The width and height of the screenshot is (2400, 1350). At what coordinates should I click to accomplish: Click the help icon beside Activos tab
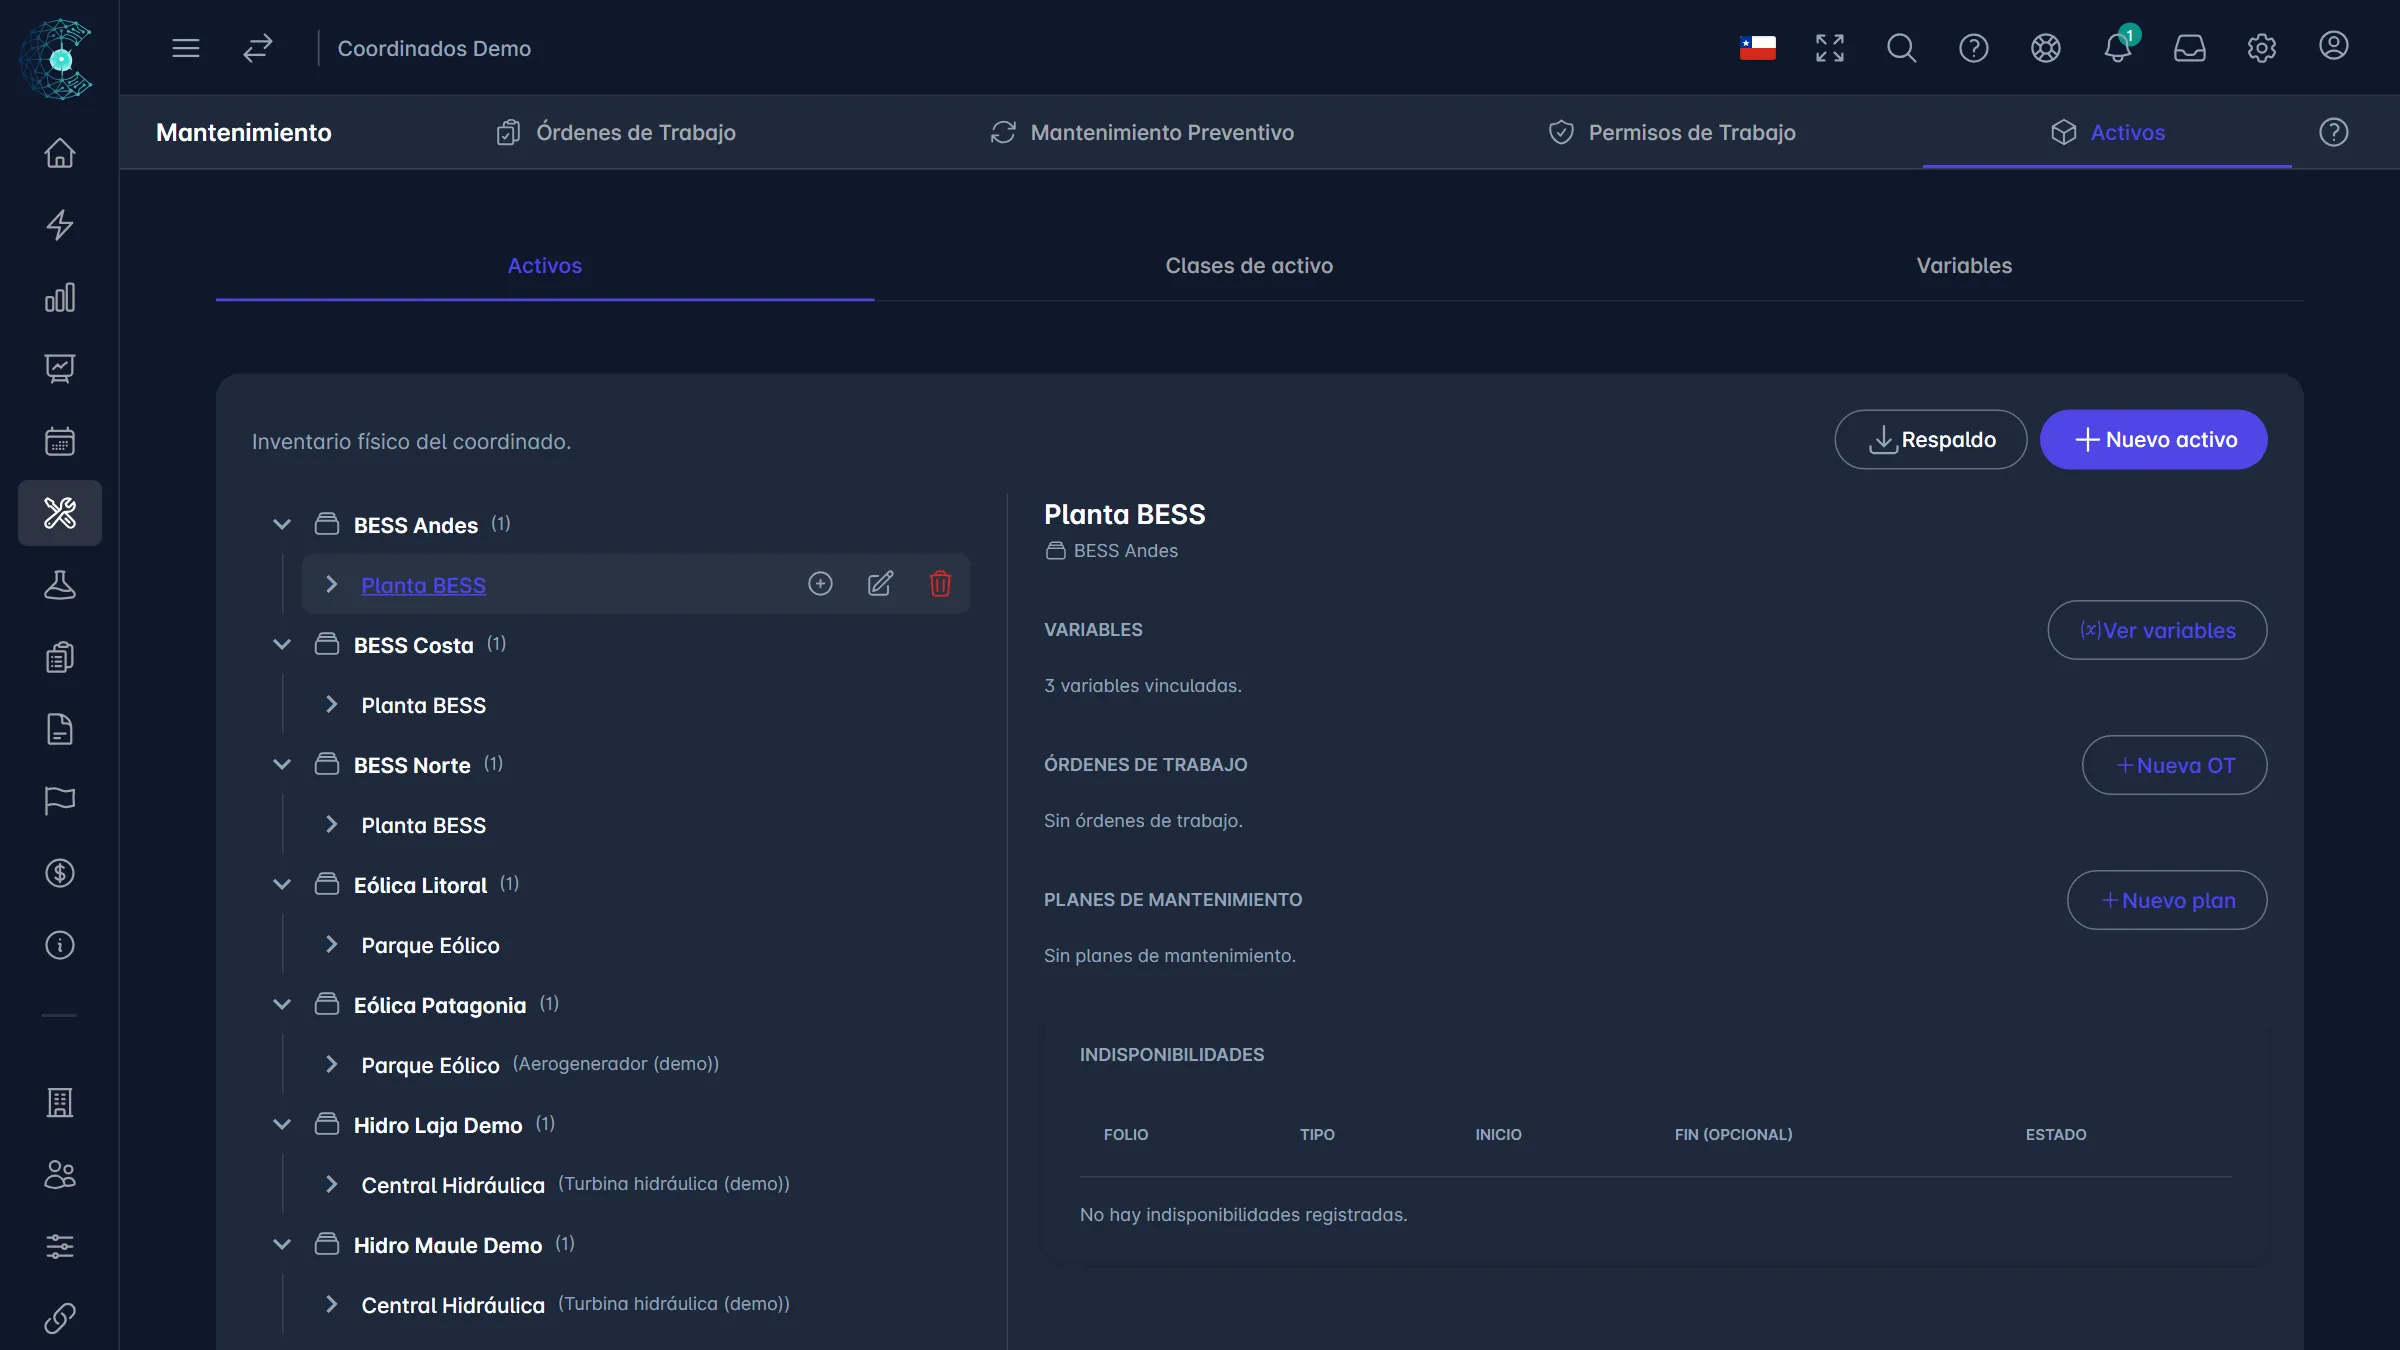[x=2334, y=132]
